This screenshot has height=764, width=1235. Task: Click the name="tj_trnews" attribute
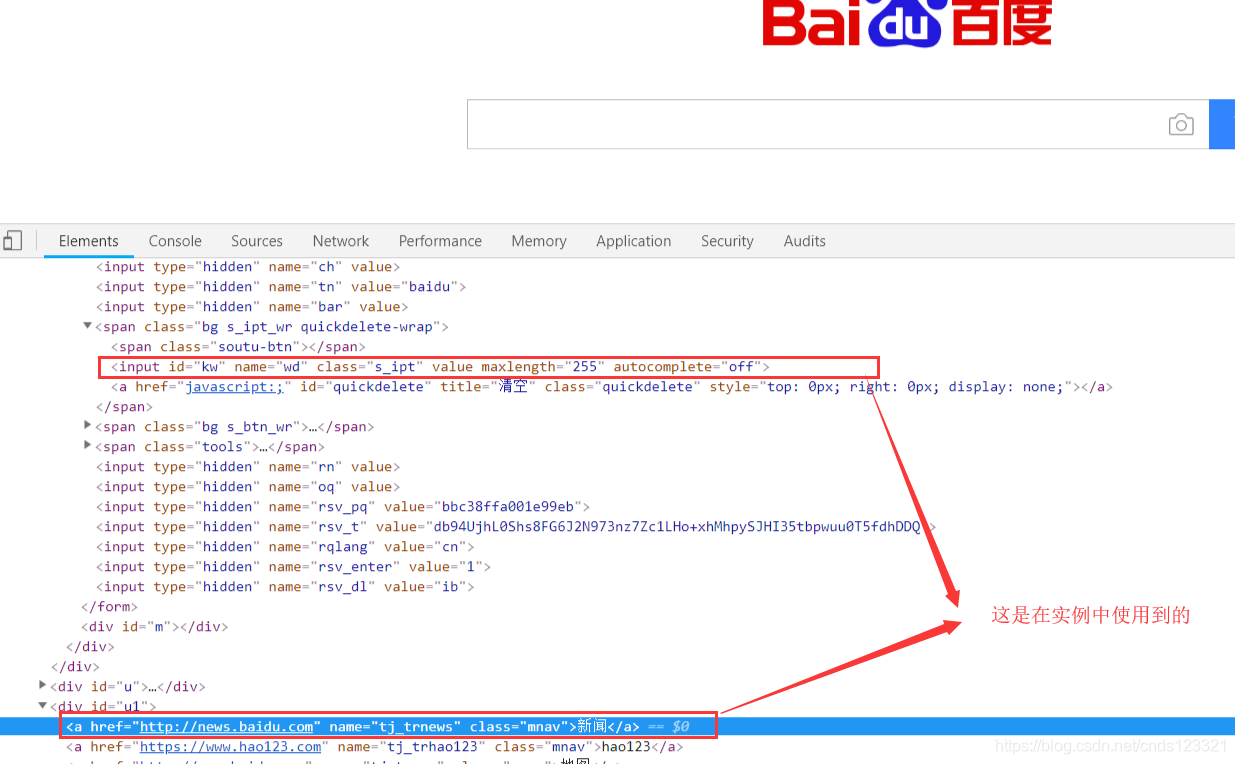[396, 727]
